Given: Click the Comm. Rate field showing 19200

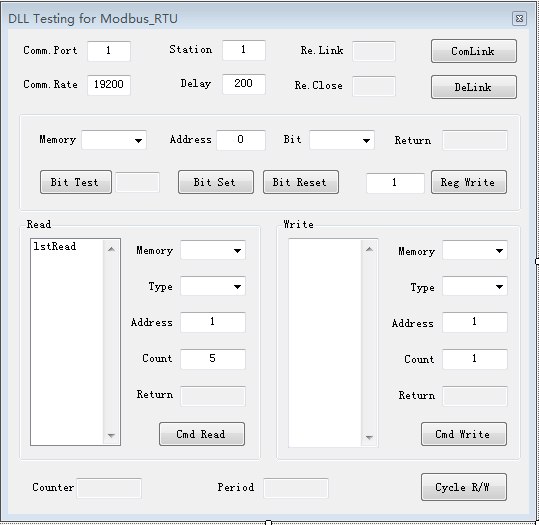Looking at the screenshot, I should [x=109, y=85].
